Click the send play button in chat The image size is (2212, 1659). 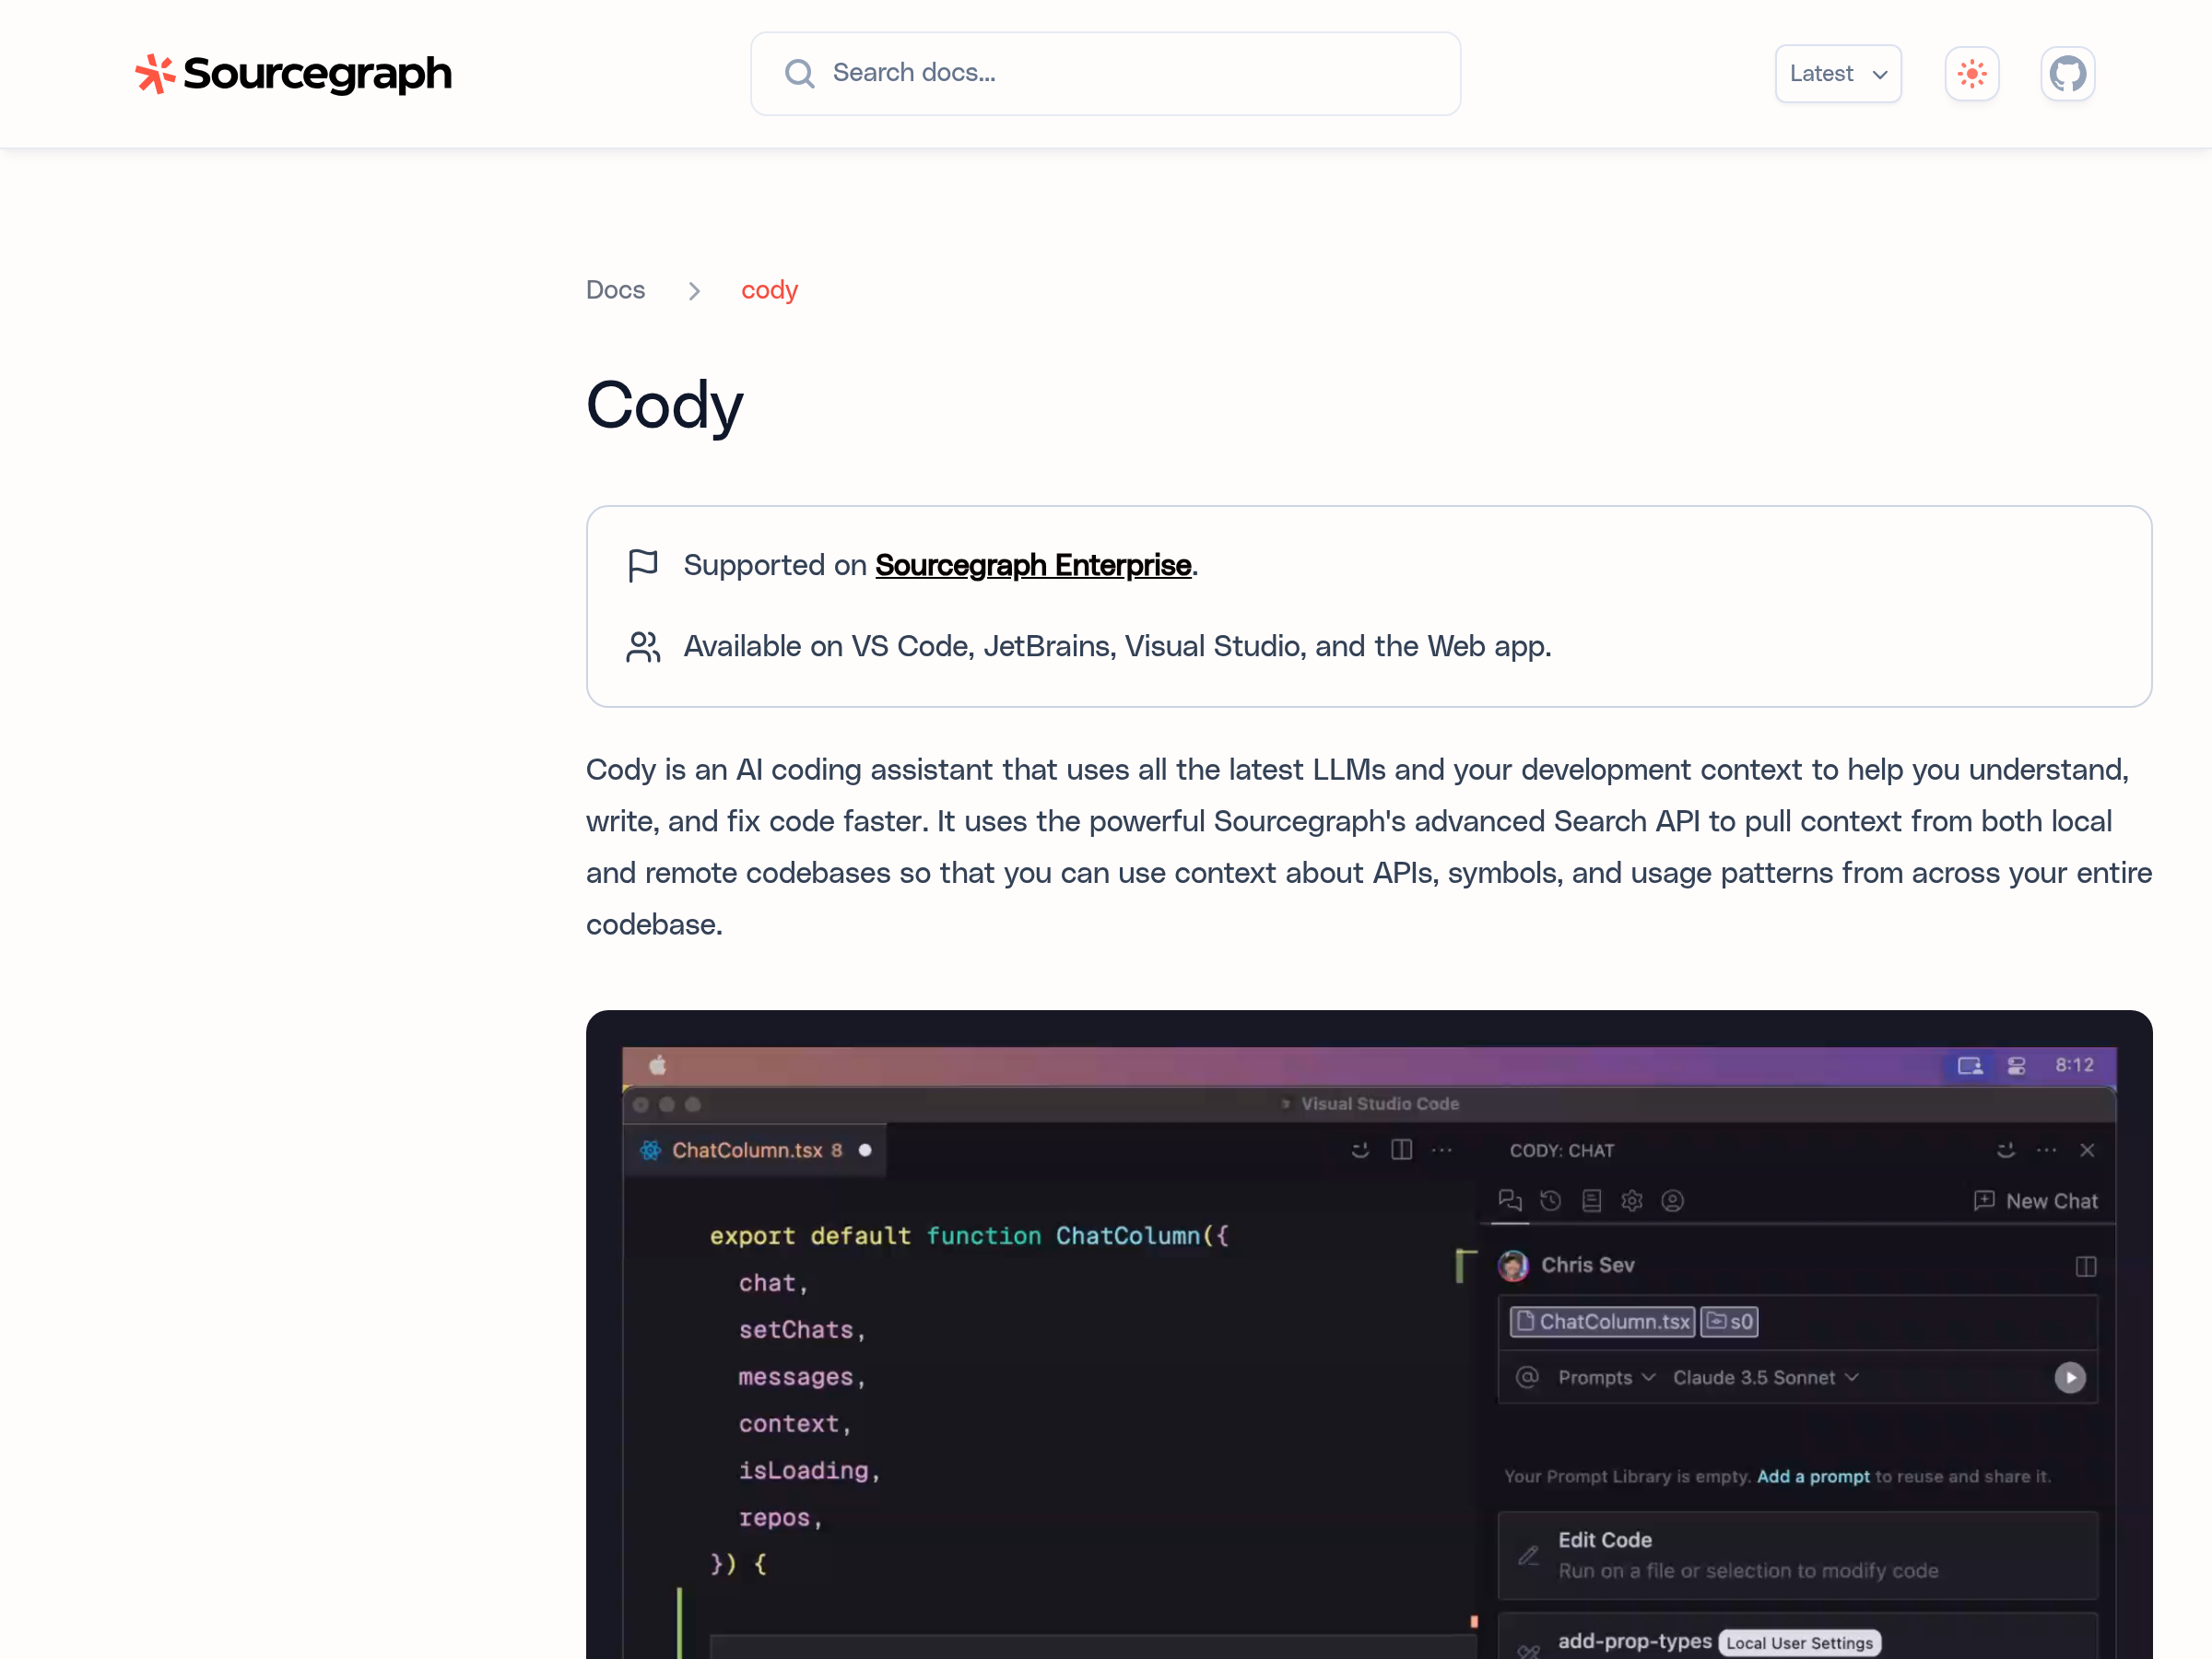(x=2069, y=1377)
